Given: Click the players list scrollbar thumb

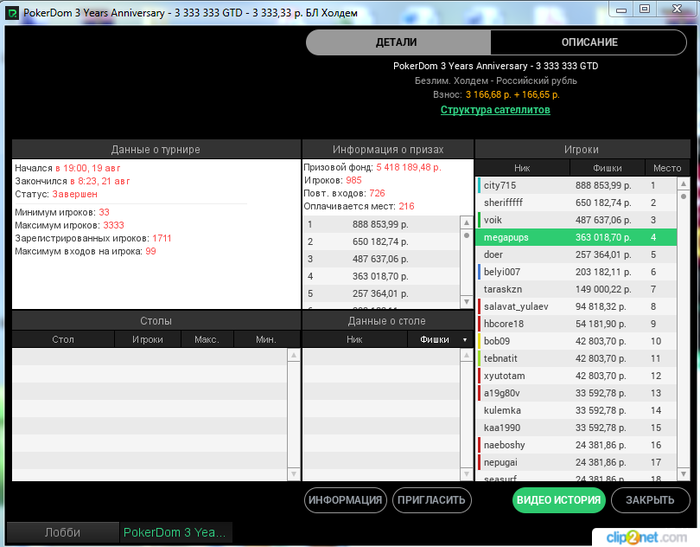Looking at the screenshot, I should pyautogui.click(x=683, y=196).
